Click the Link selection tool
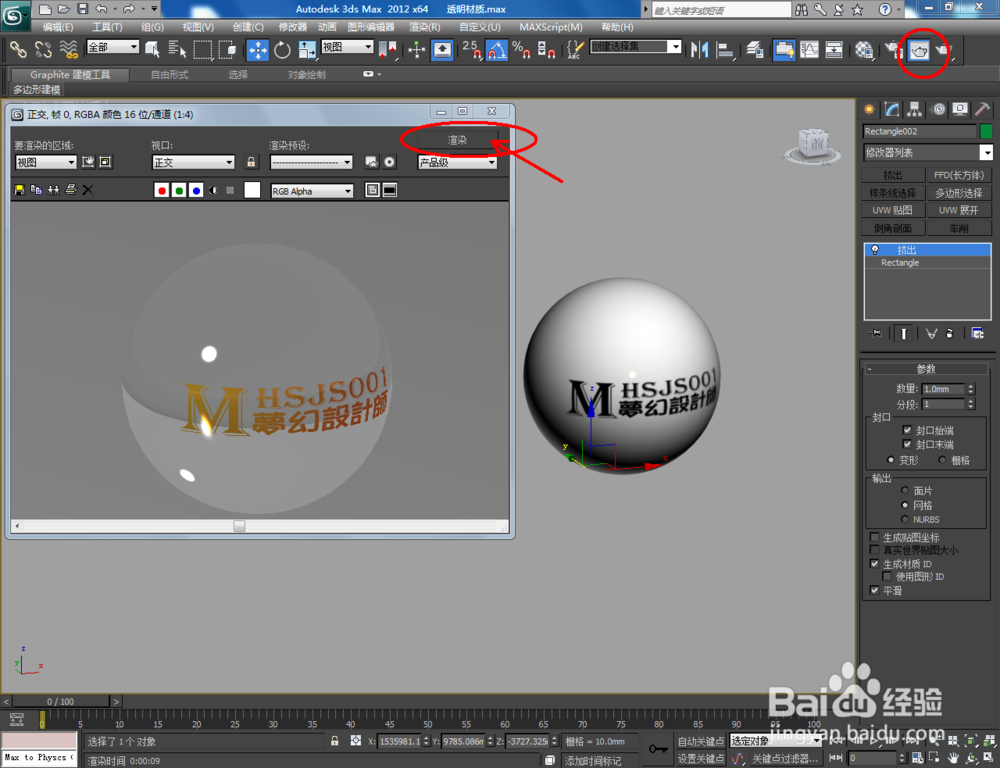 click(x=18, y=49)
